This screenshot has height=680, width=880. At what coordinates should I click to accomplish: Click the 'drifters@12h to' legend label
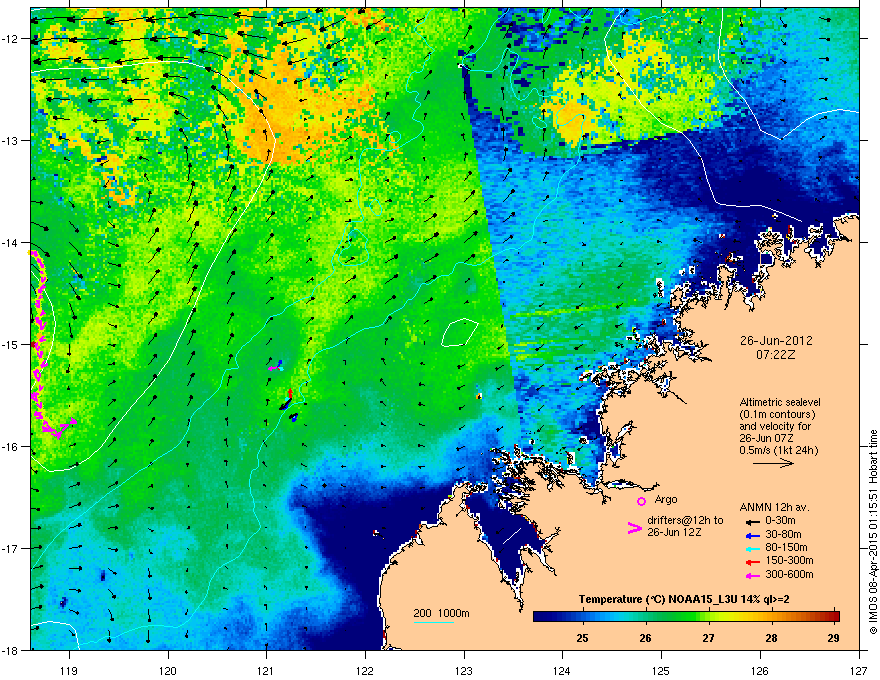685,521
